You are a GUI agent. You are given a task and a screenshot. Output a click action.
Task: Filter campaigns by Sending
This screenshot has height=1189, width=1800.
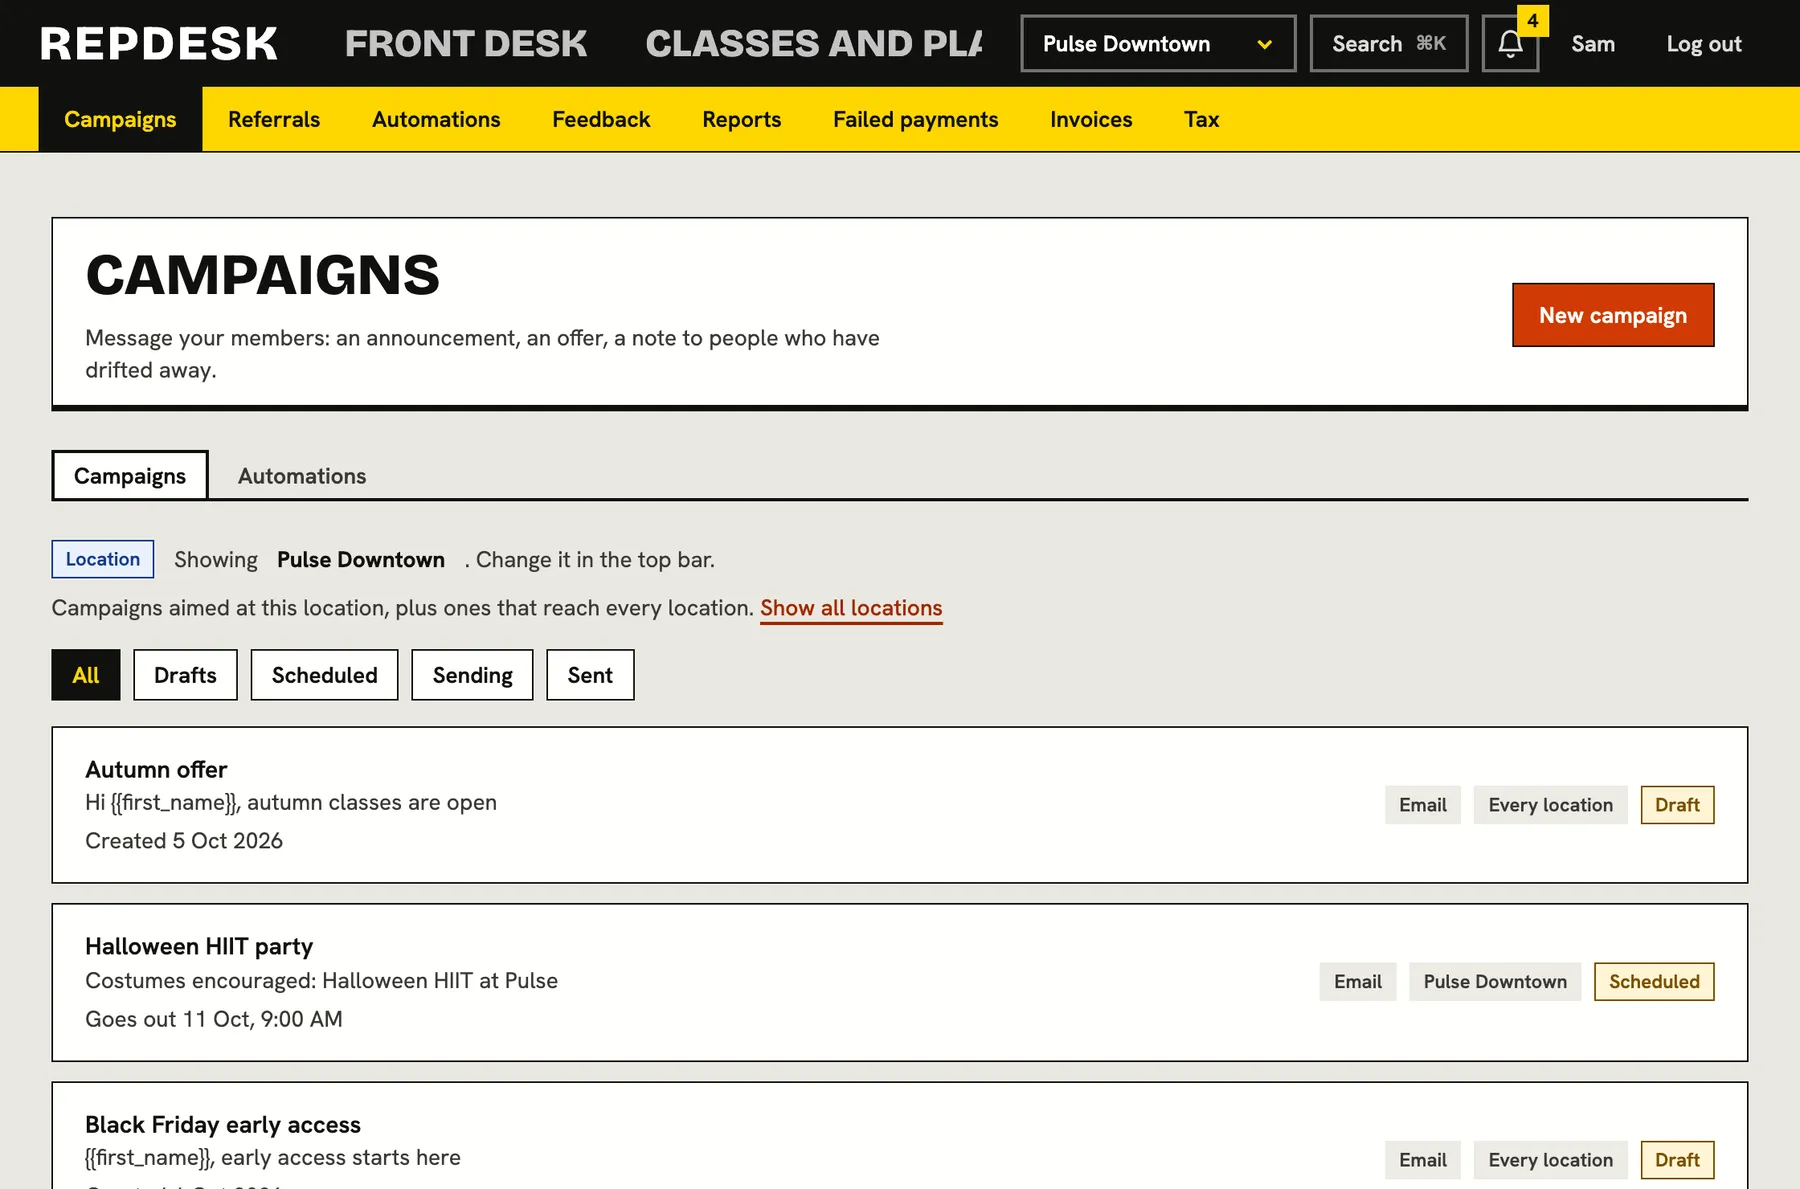[x=472, y=675]
